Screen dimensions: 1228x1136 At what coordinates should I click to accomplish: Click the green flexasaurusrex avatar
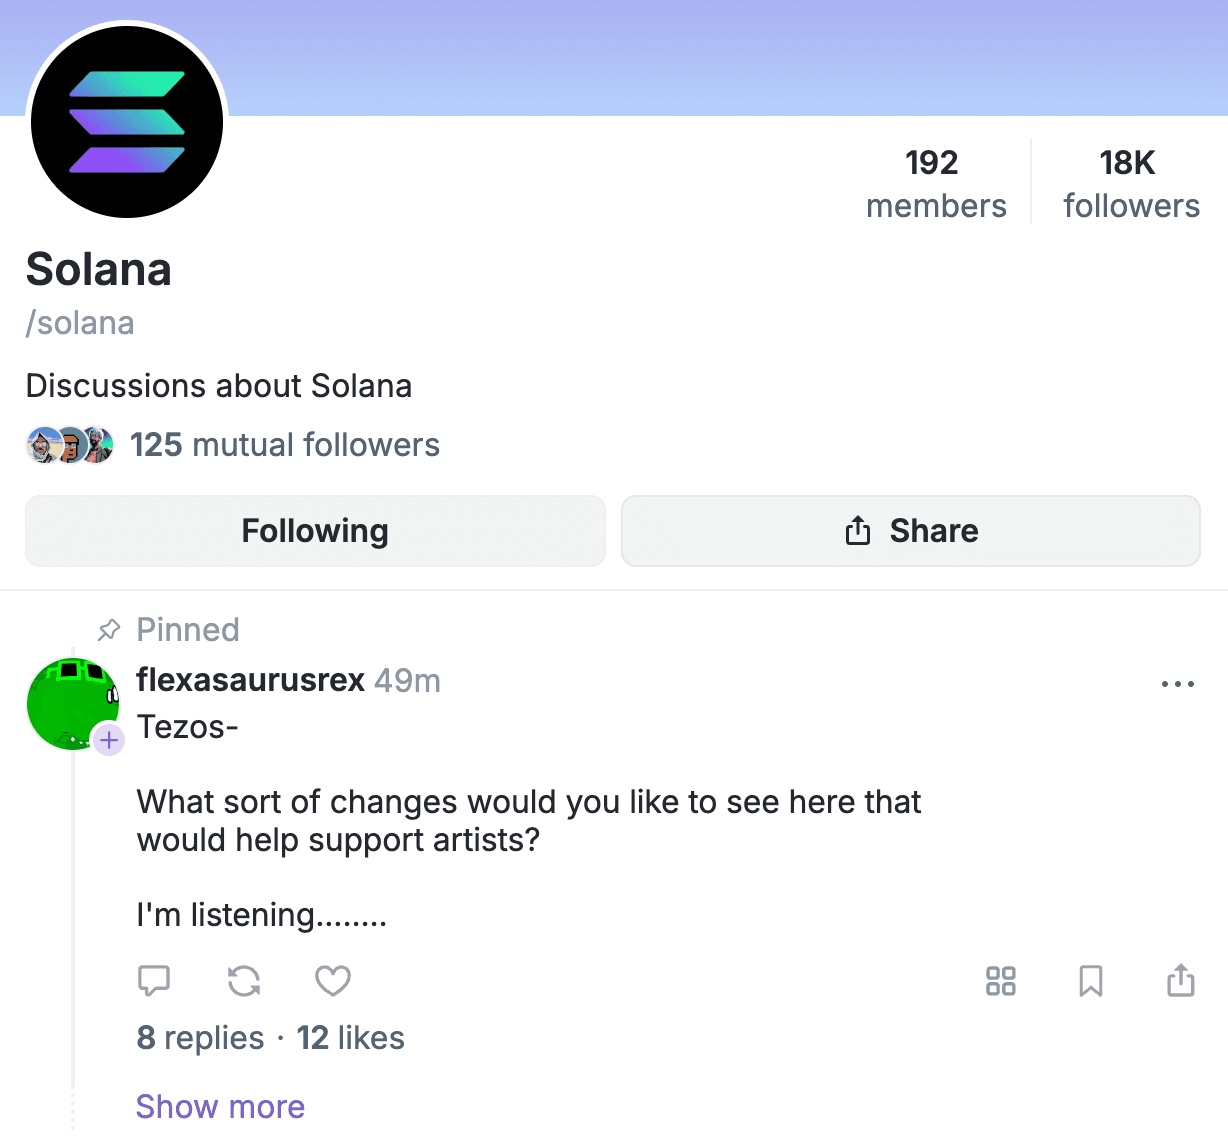71,703
